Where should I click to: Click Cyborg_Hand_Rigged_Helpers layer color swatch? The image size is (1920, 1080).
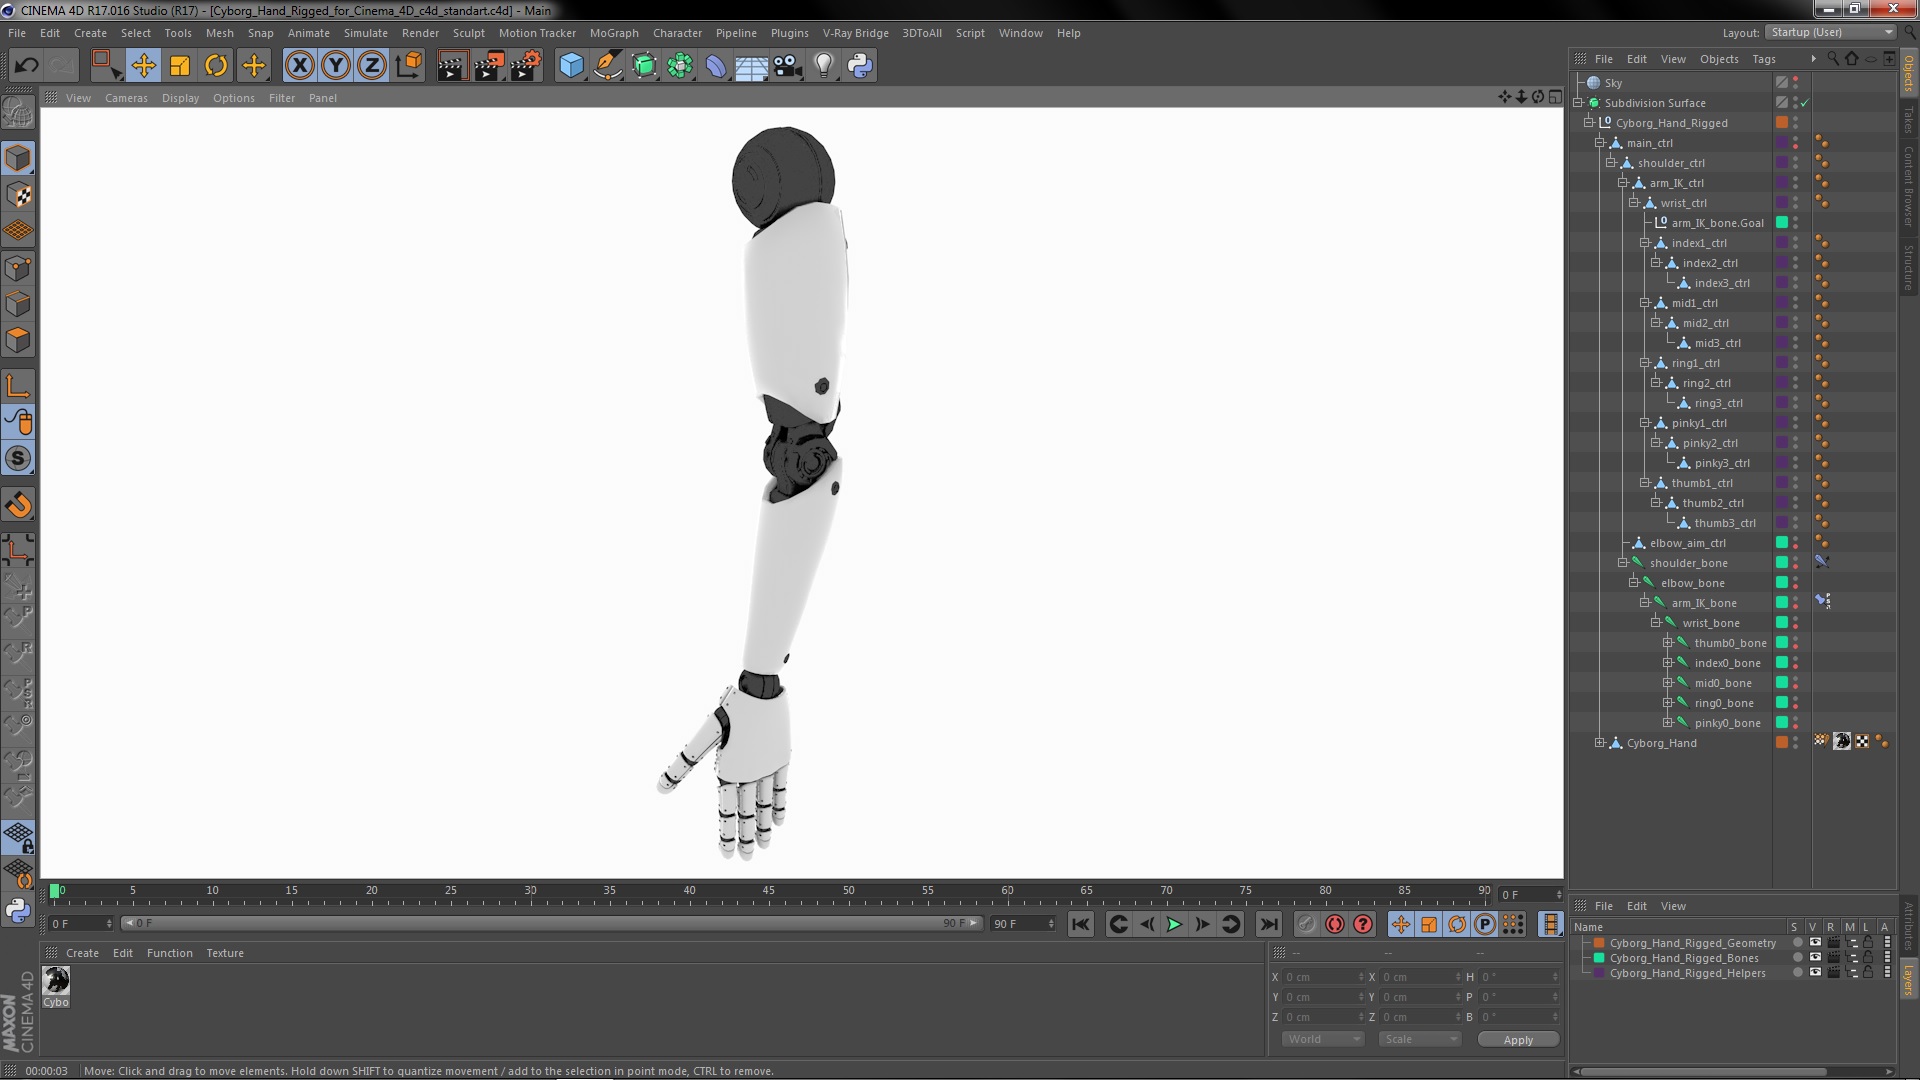[1598, 973]
